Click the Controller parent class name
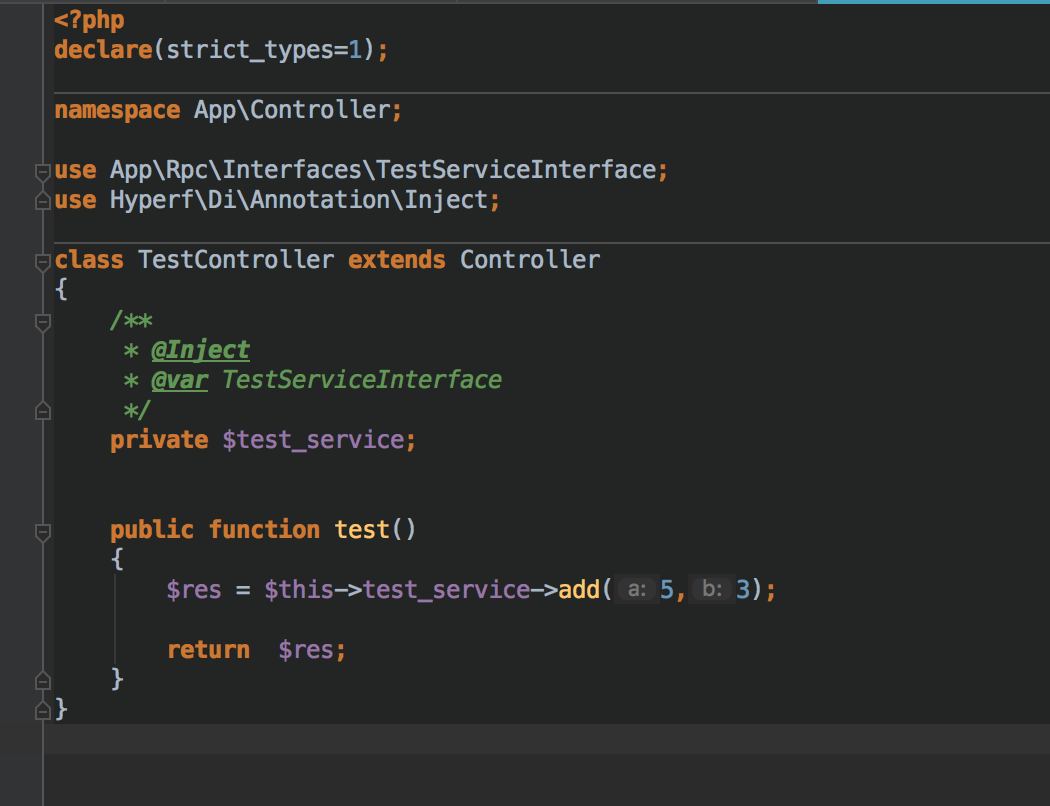Image resolution: width=1050 pixels, height=806 pixels. [x=530, y=260]
